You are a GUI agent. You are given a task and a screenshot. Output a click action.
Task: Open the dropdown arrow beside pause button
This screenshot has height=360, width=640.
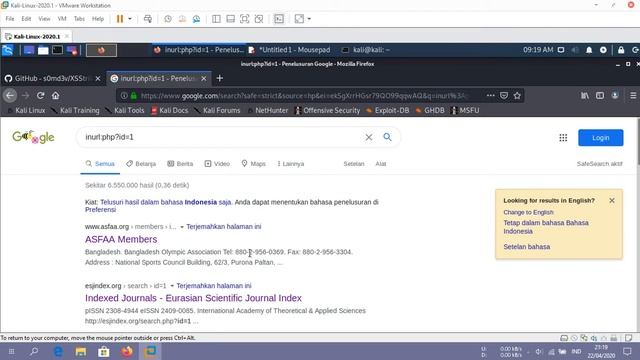(x=130, y=19)
